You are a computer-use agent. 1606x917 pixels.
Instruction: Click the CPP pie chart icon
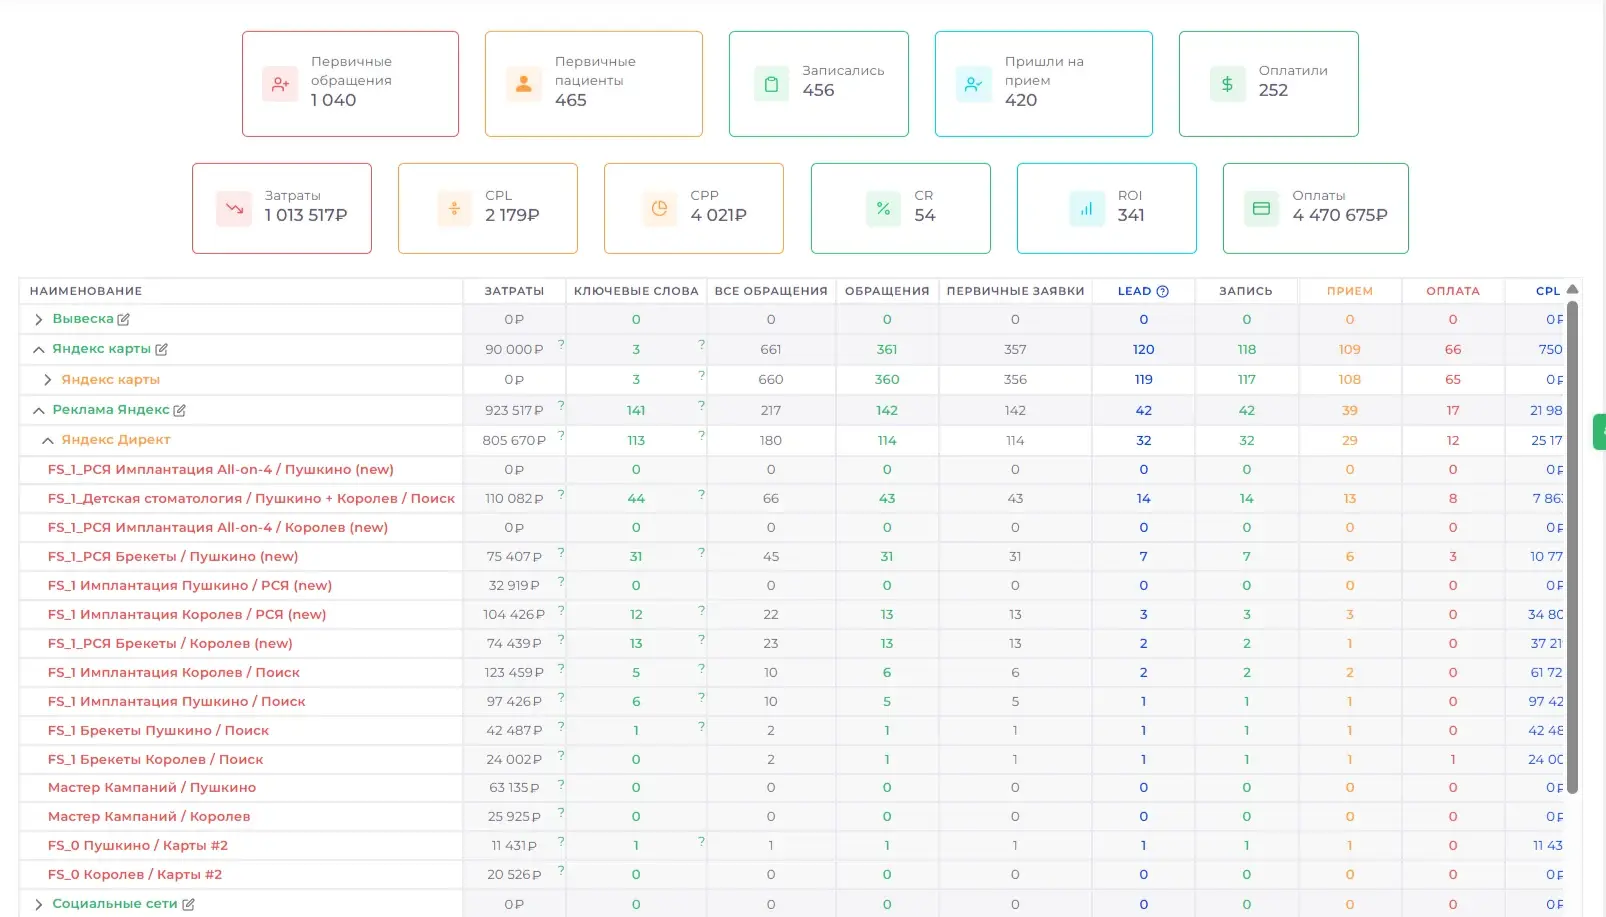click(x=659, y=209)
